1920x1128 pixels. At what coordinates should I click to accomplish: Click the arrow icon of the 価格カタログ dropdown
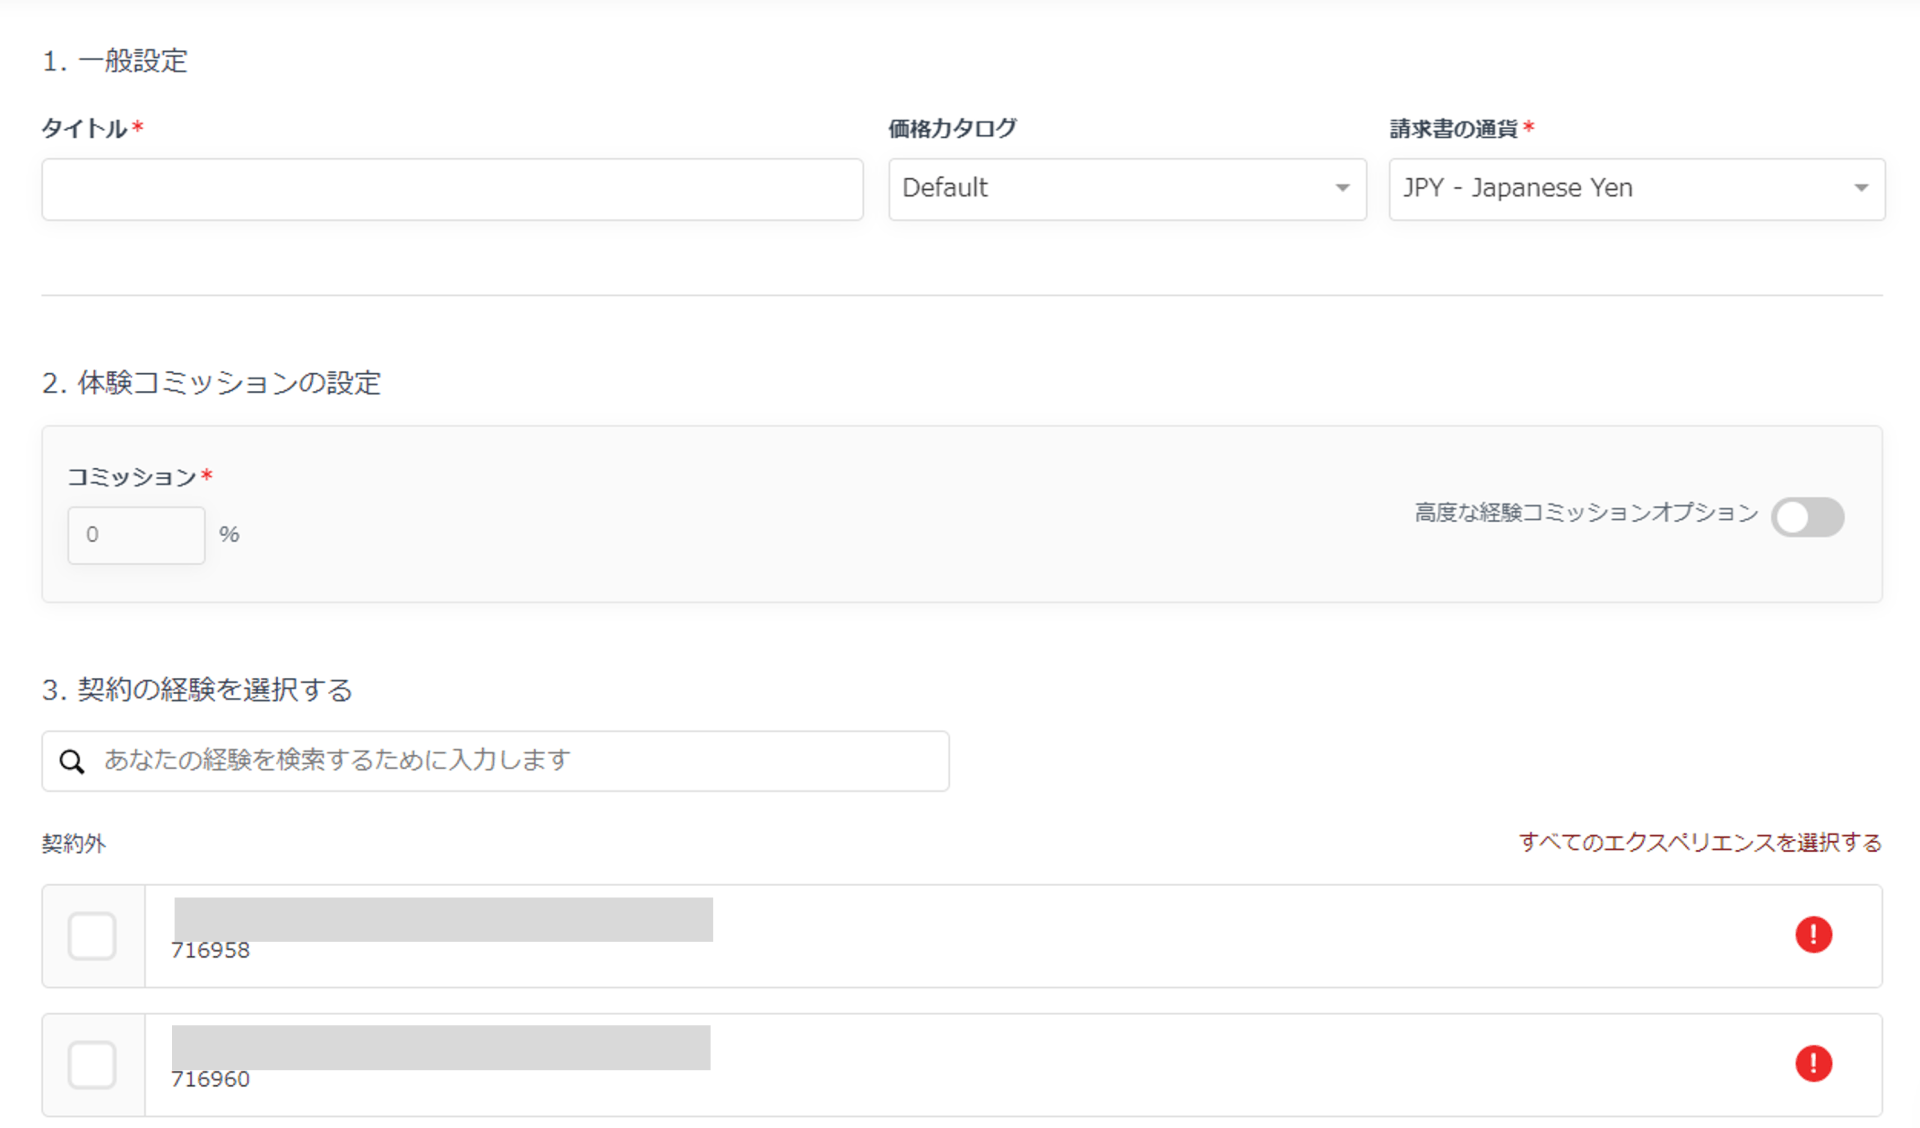click(1342, 188)
